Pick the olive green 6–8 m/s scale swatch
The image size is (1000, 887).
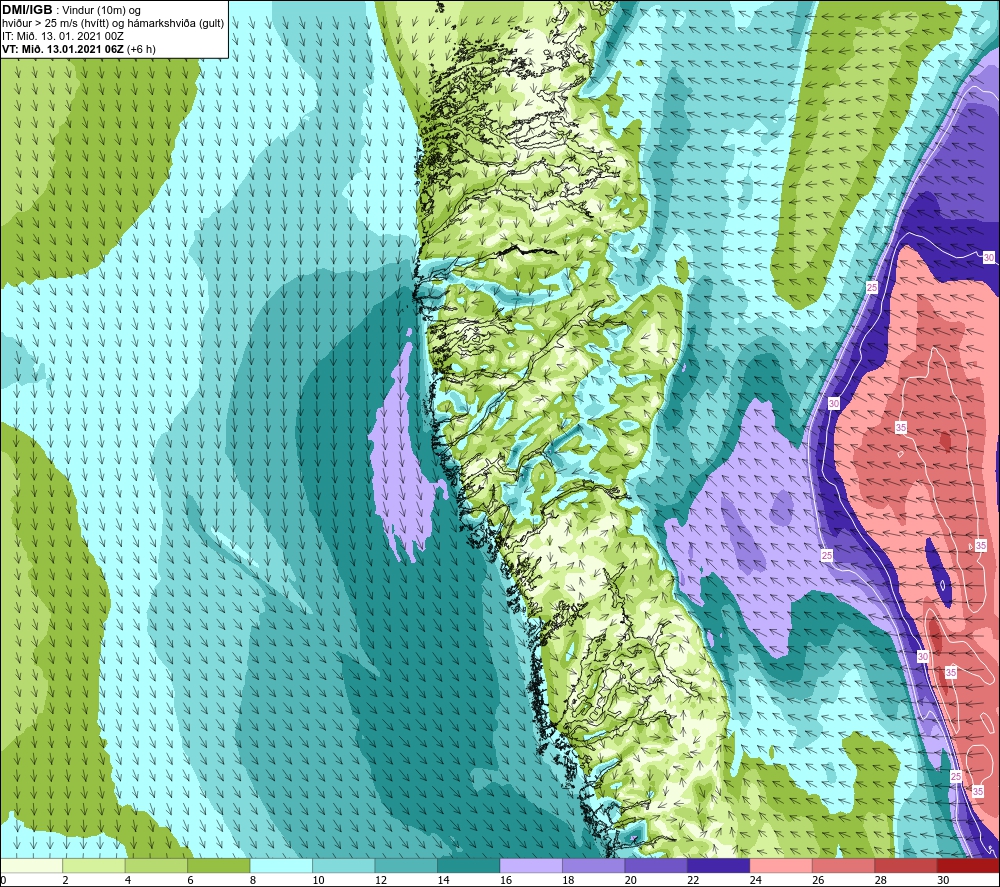(219, 865)
